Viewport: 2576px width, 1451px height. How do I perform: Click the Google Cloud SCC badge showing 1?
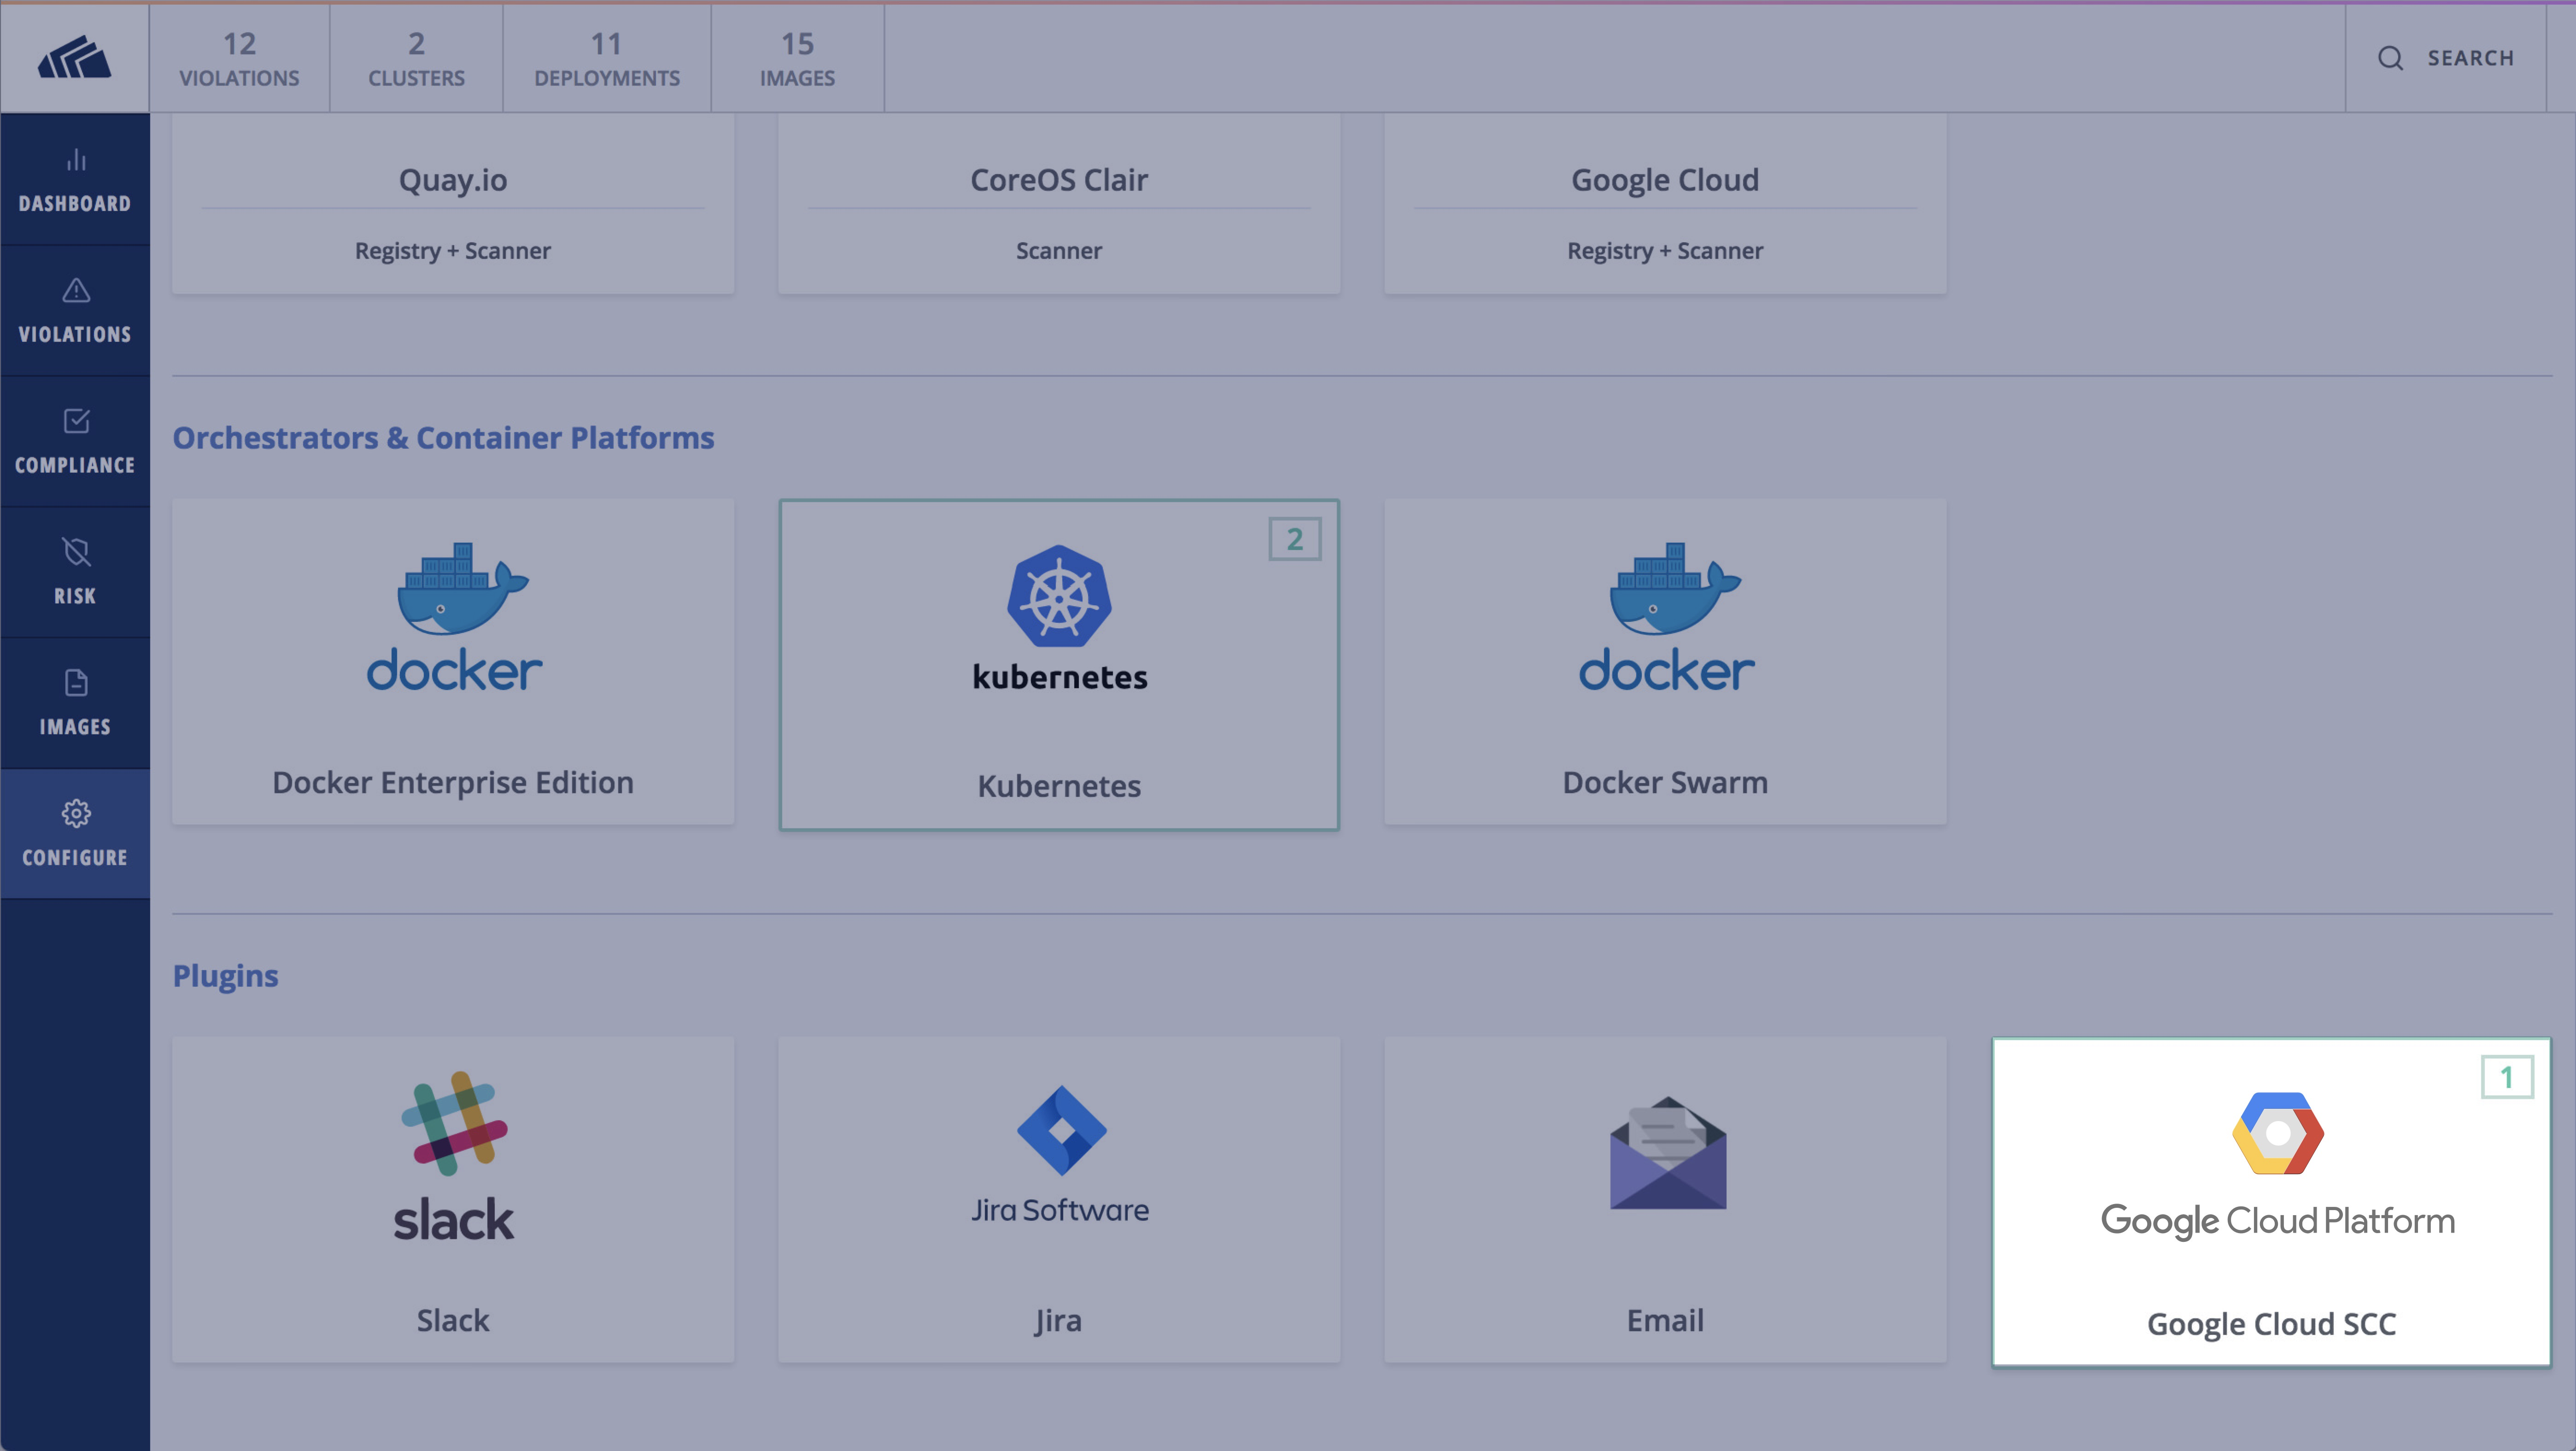pyautogui.click(x=2507, y=1077)
